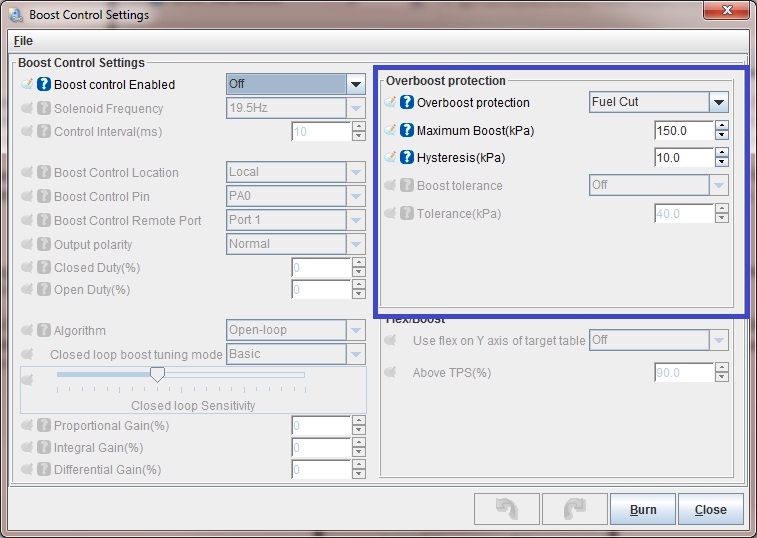Image resolution: width=757 pixels, height=538 pixels.
Task: Decrease Hysteresis value with the down arrow
Action: pos(722,163)
